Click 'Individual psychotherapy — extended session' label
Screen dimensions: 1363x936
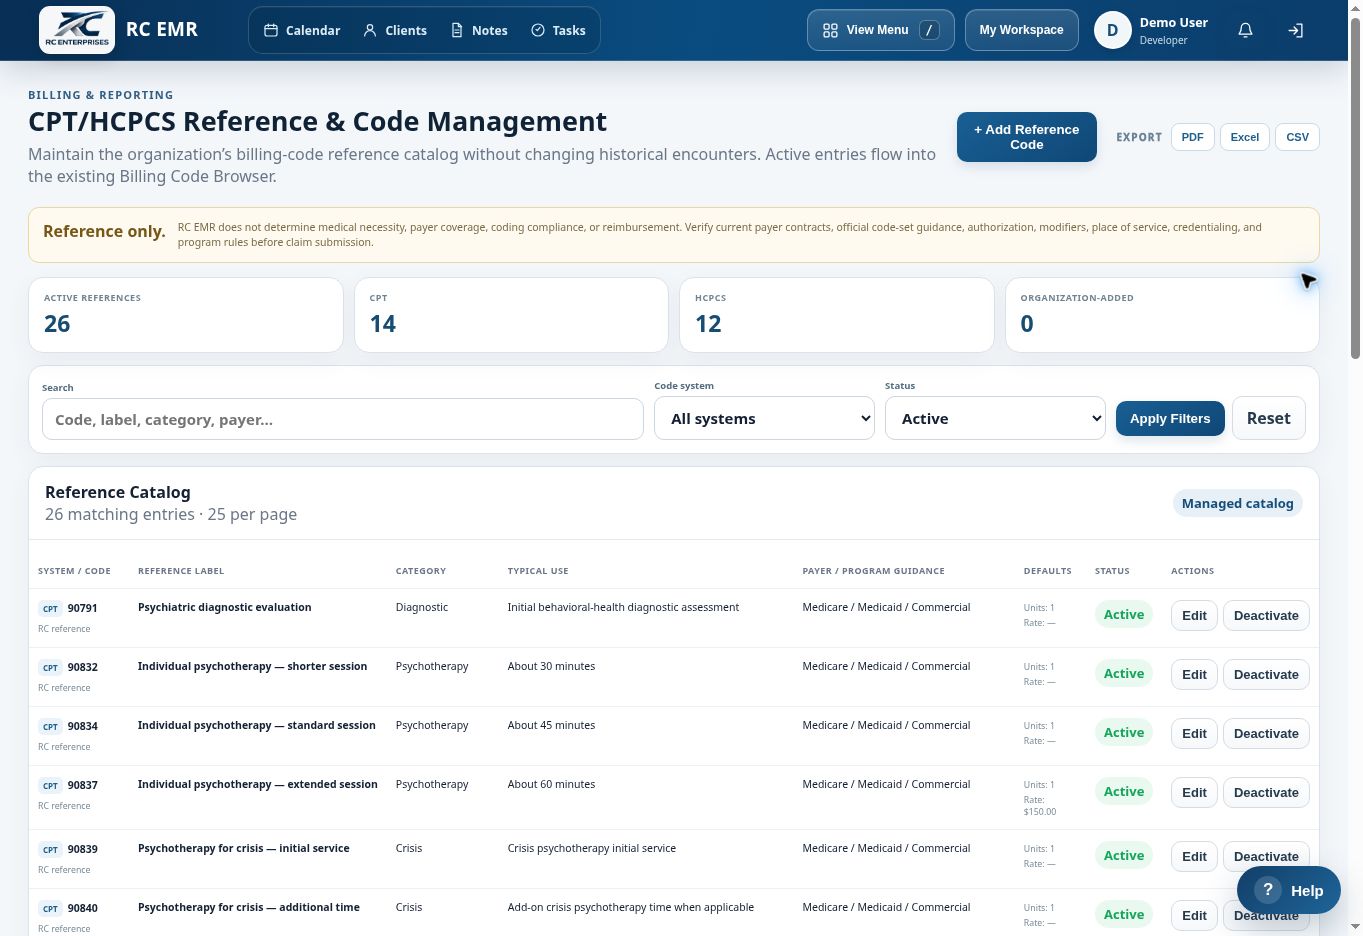[257, 784]
